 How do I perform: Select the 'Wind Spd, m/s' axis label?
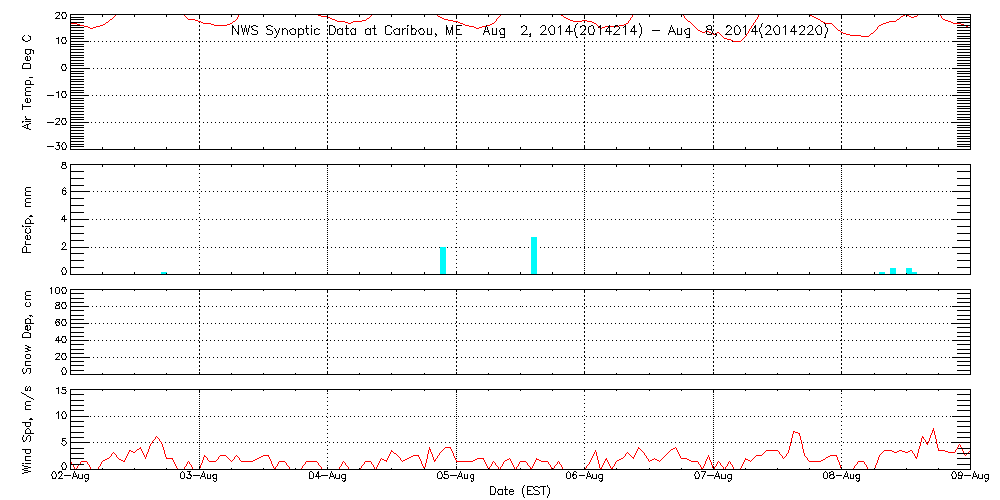coord(28,428)
